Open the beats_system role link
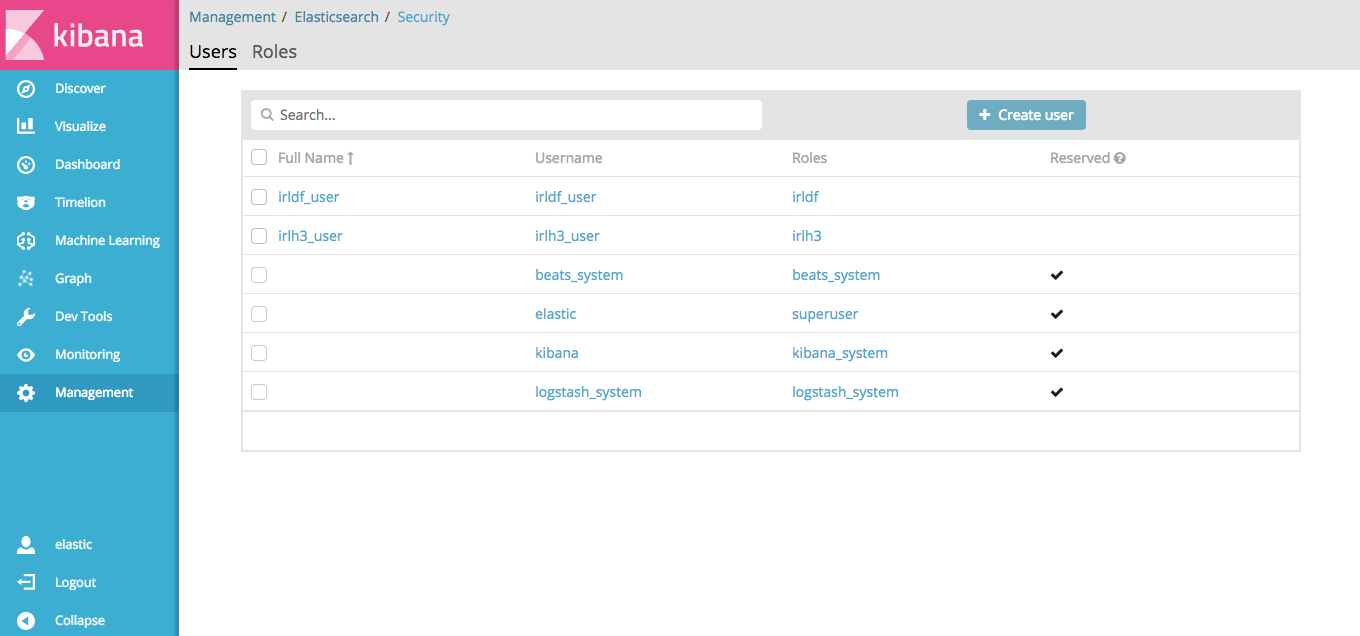 coord(836,275)
